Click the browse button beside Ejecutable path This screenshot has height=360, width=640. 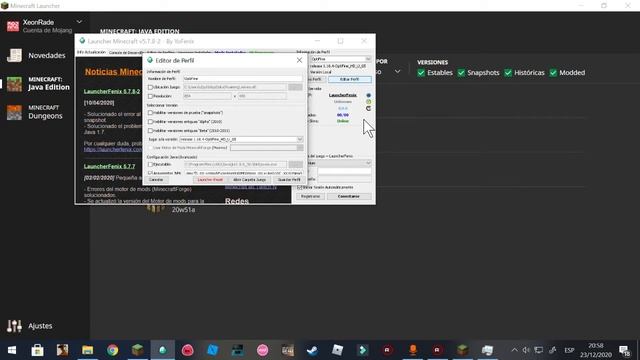[296, 164]
